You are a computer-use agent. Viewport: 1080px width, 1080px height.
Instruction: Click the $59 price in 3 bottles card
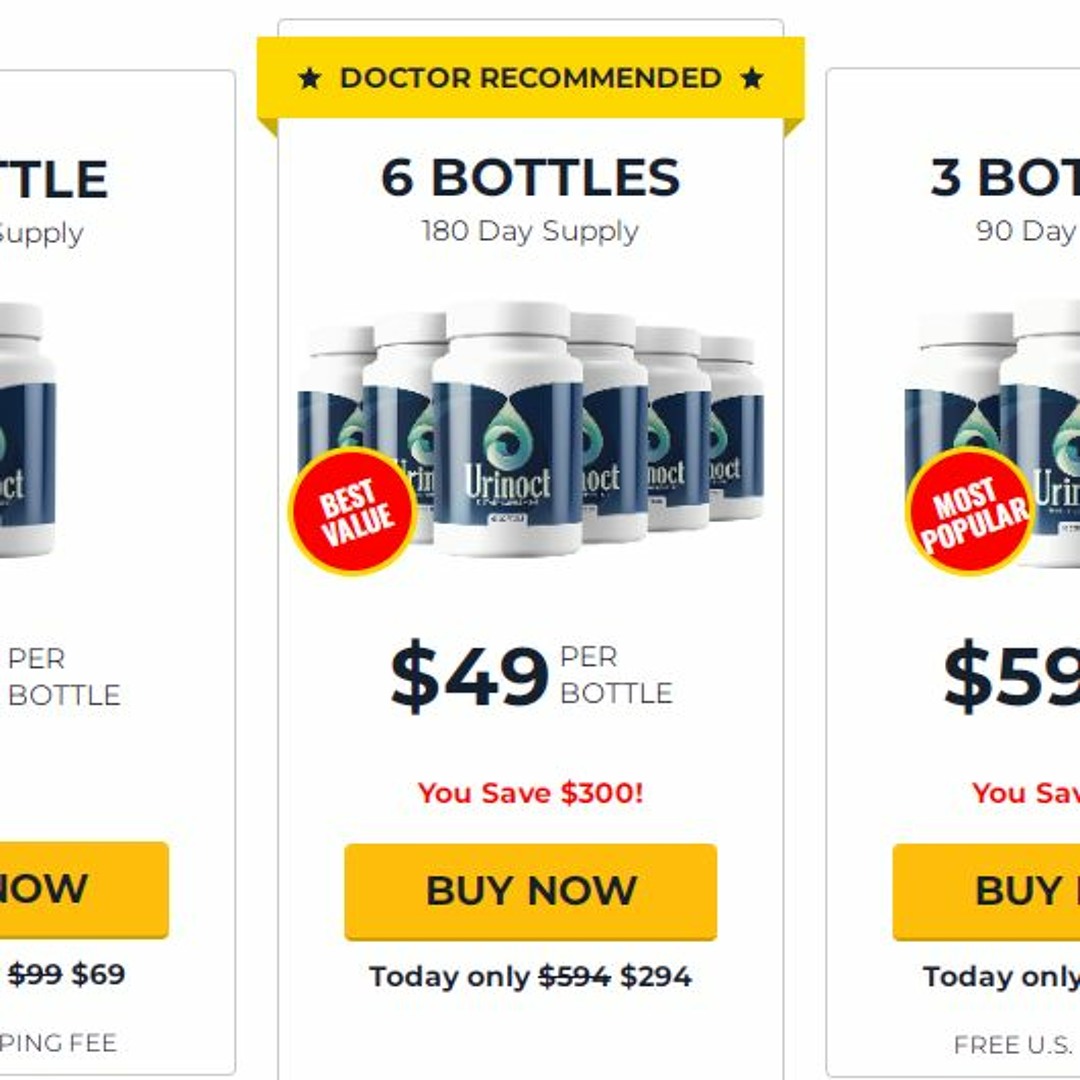point(1011,676)
